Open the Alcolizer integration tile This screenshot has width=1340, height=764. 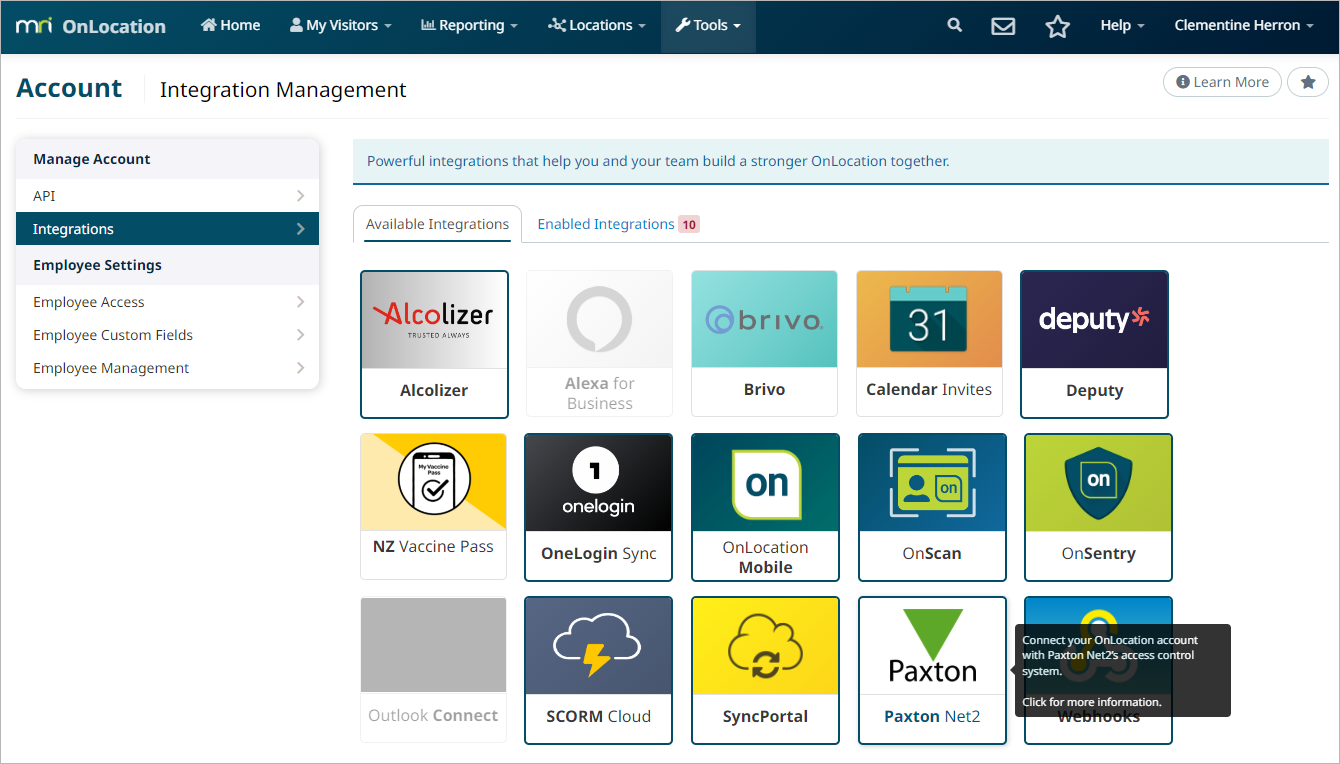[x=434, y=344]
